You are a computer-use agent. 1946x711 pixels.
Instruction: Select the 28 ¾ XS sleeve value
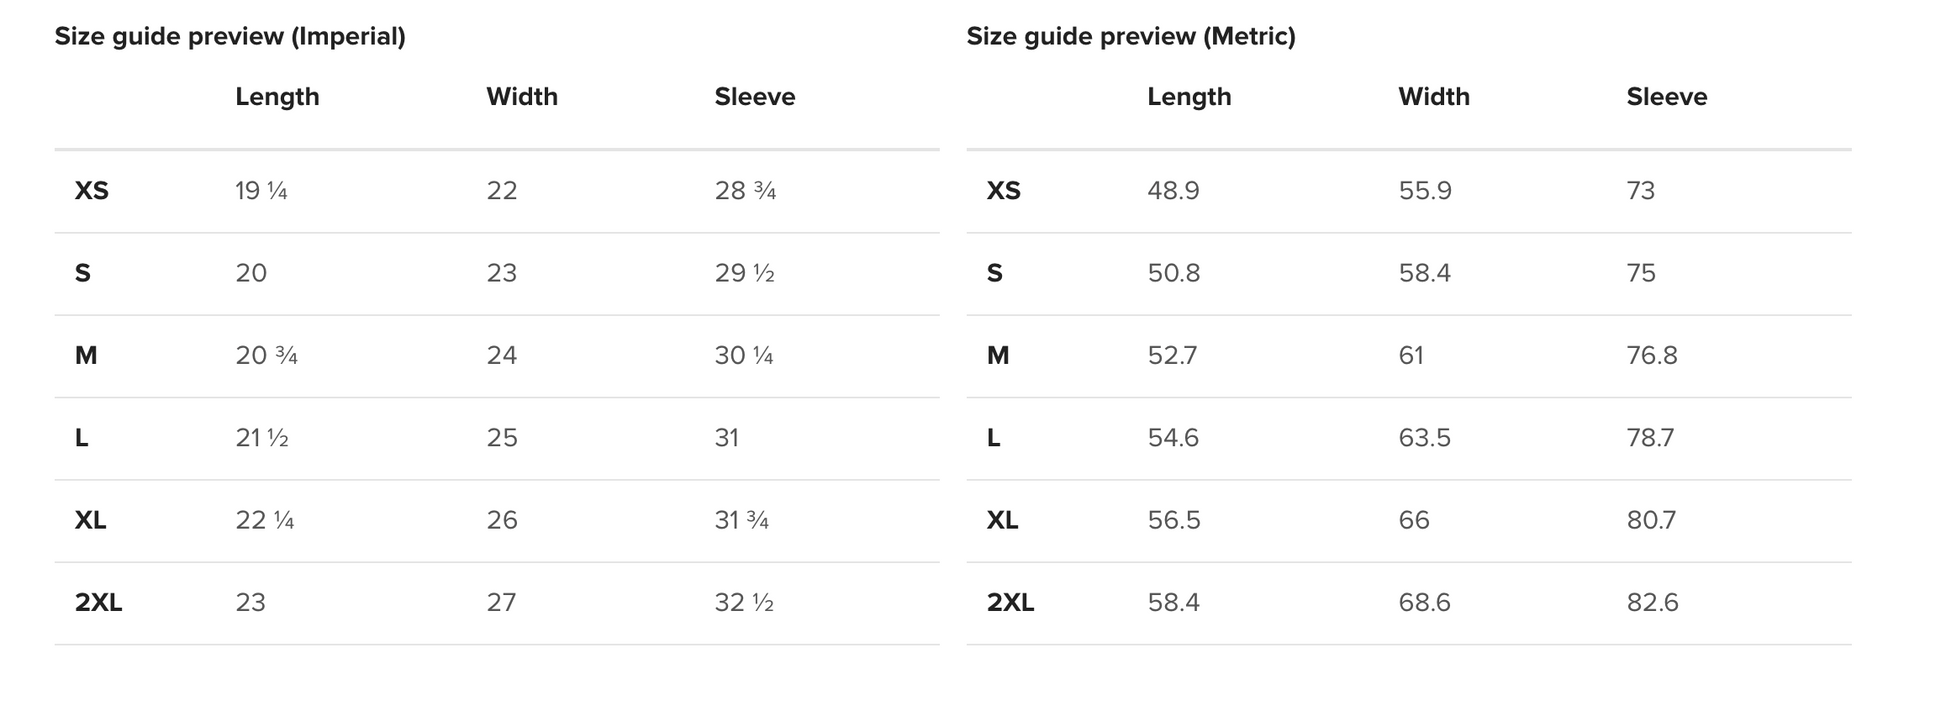745,191
